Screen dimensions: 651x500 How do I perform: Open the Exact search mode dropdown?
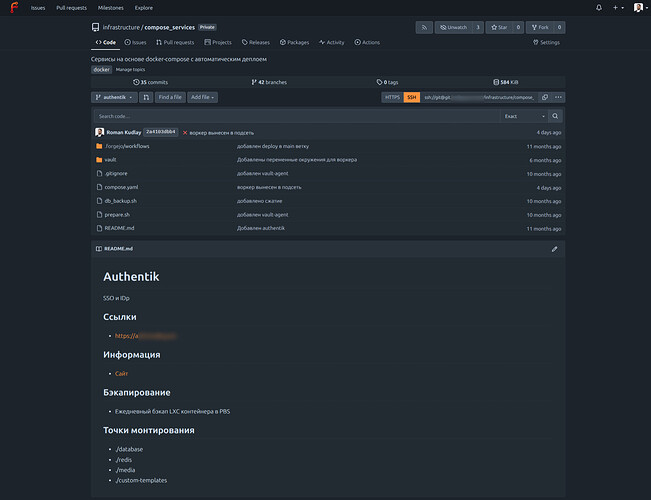524,116
